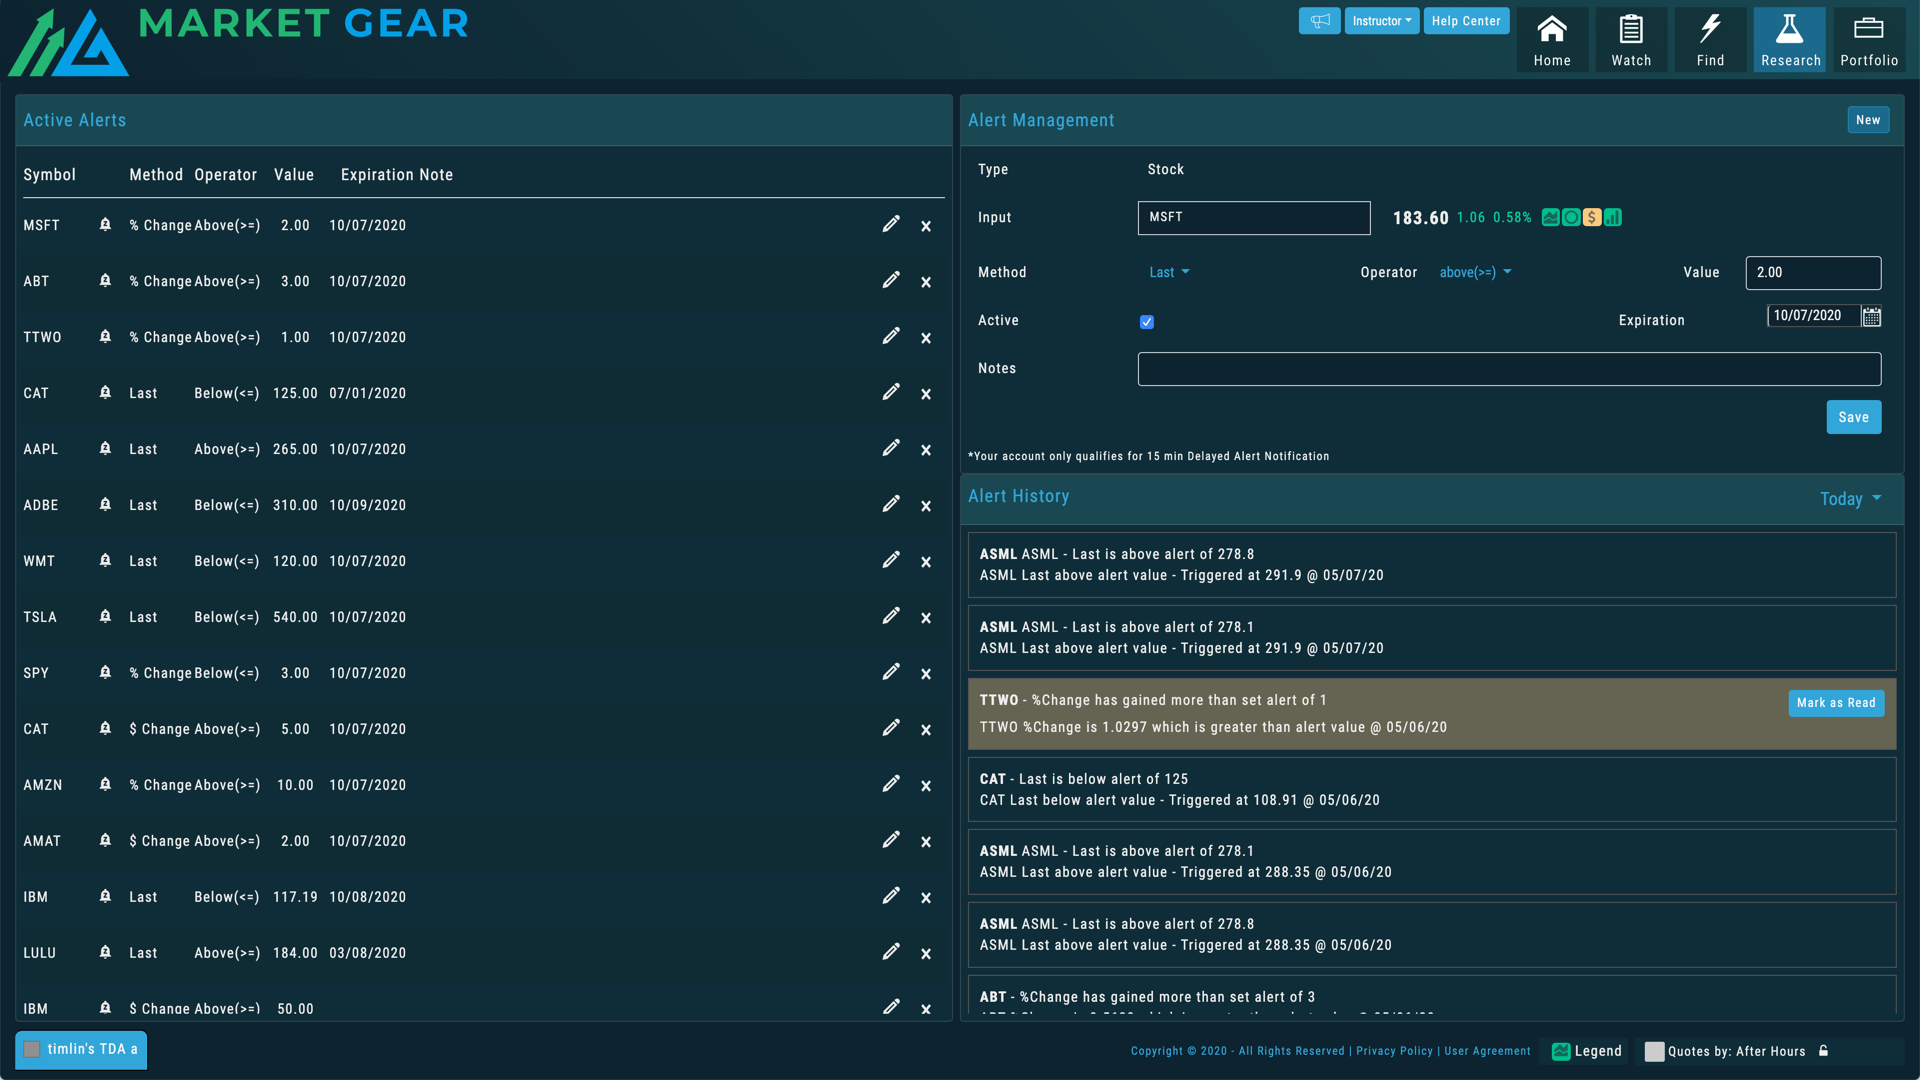Click the MSFT bell icon
The height and width of the screenshot is (1080, 1920).
(x=105, y=225)
